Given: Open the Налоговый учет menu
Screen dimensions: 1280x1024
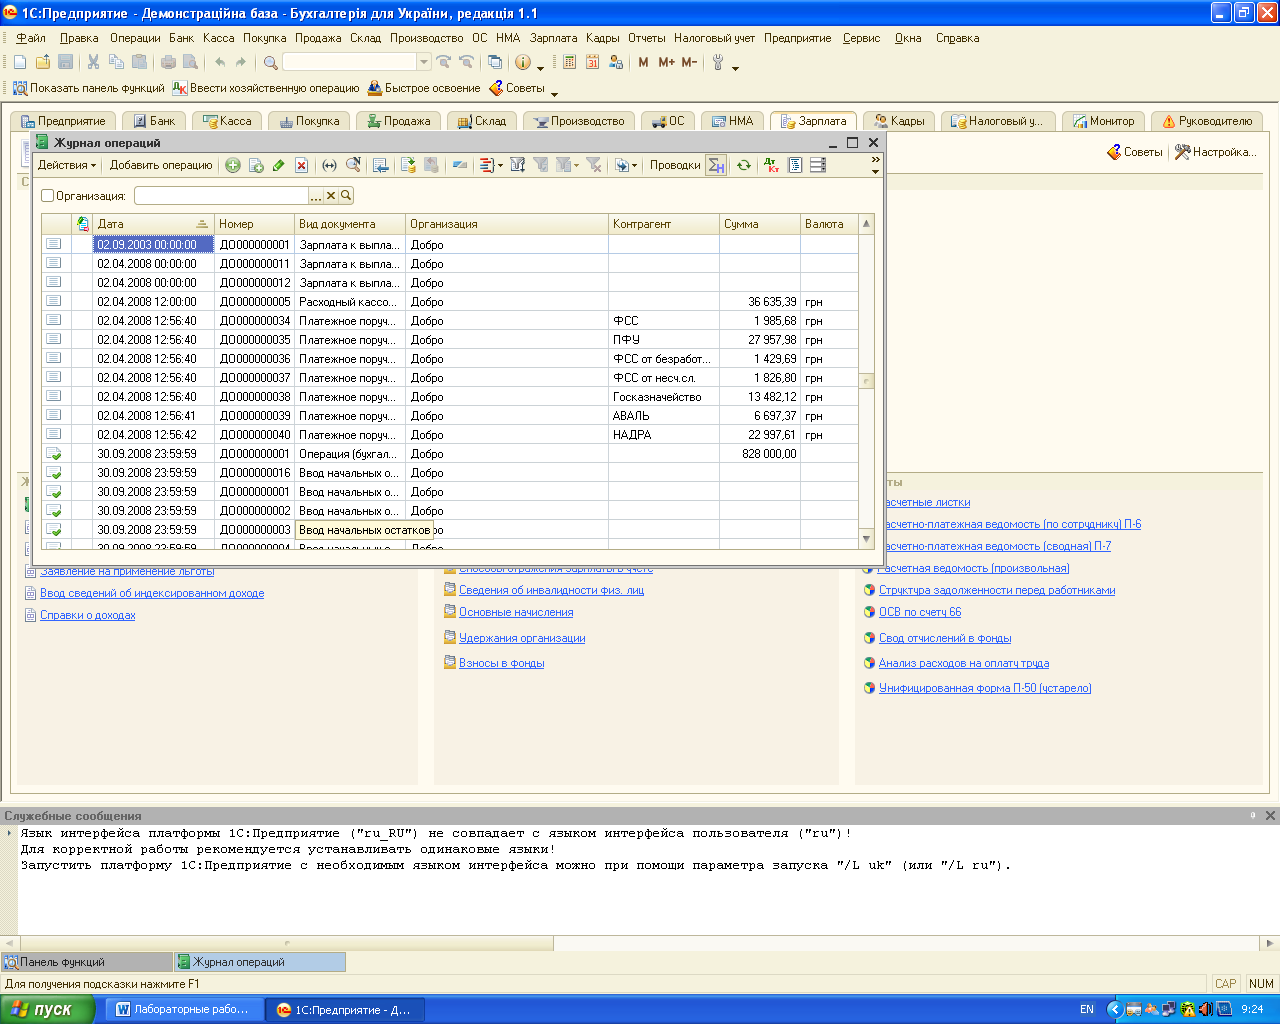Looking at the screenshot, I should (x=714, y=38).
